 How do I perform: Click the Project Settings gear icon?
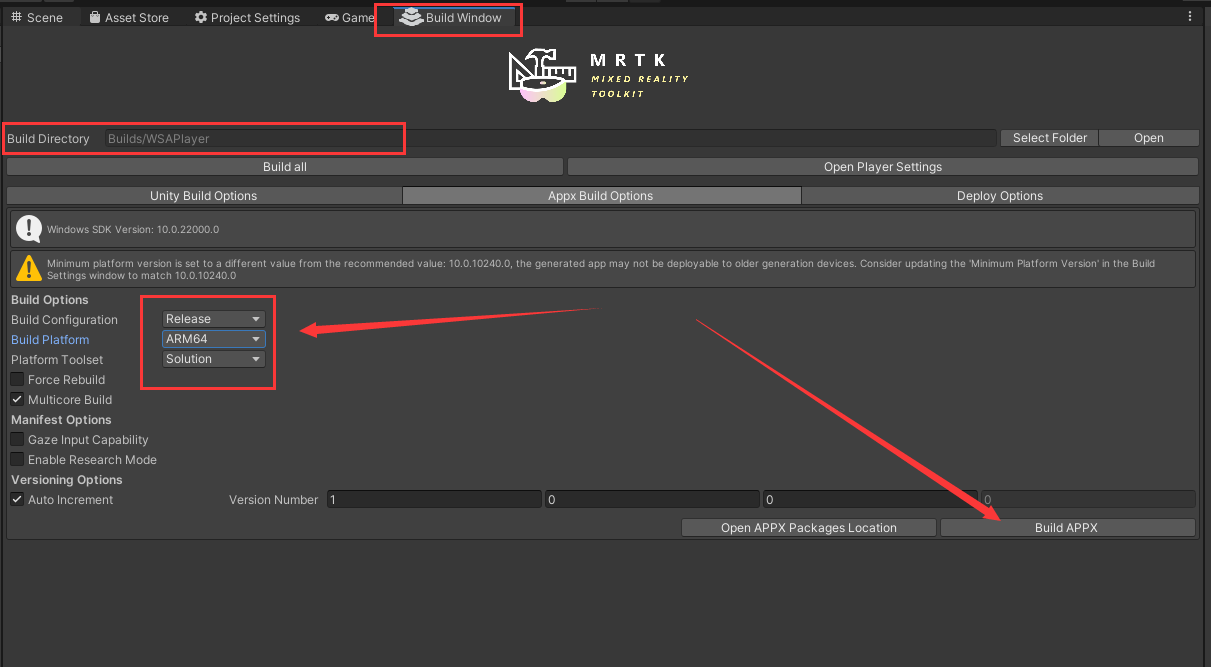click(x=200, y=17)
